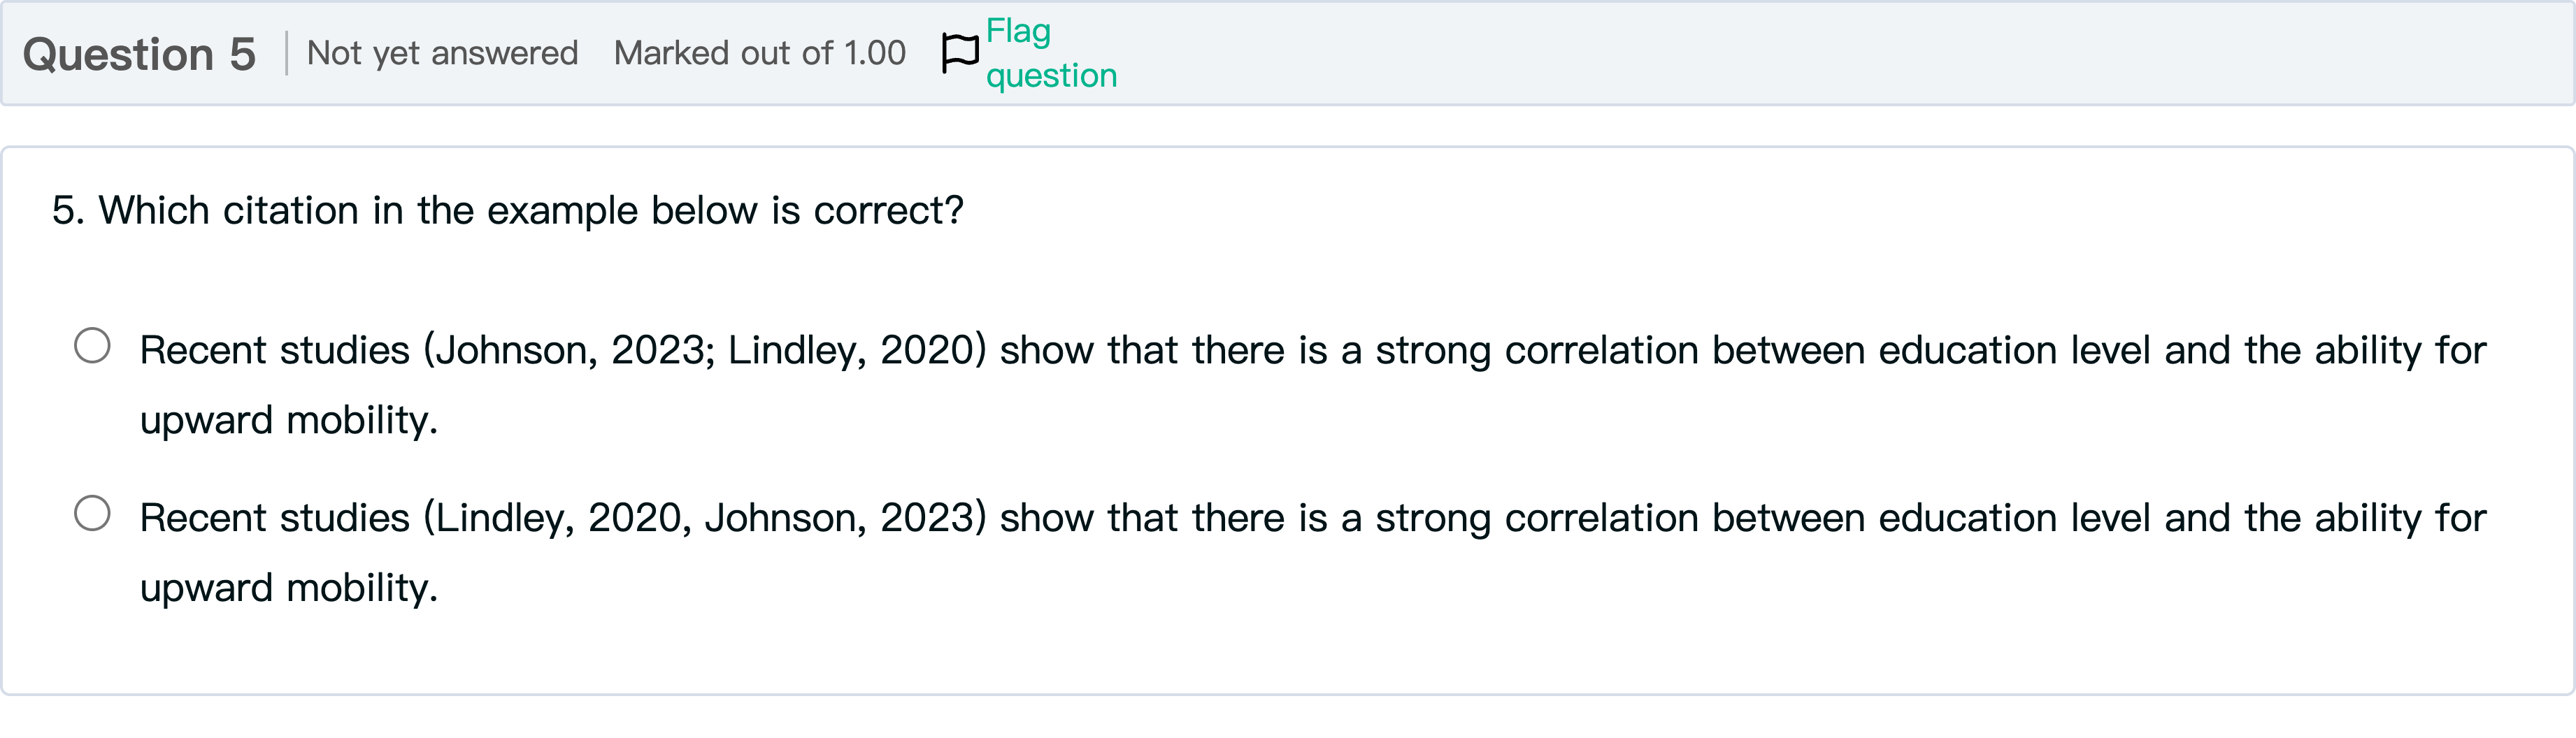Click the flag icon in the question header
2576x738 pixels.
pyautogui.click(x=959, y=53)
